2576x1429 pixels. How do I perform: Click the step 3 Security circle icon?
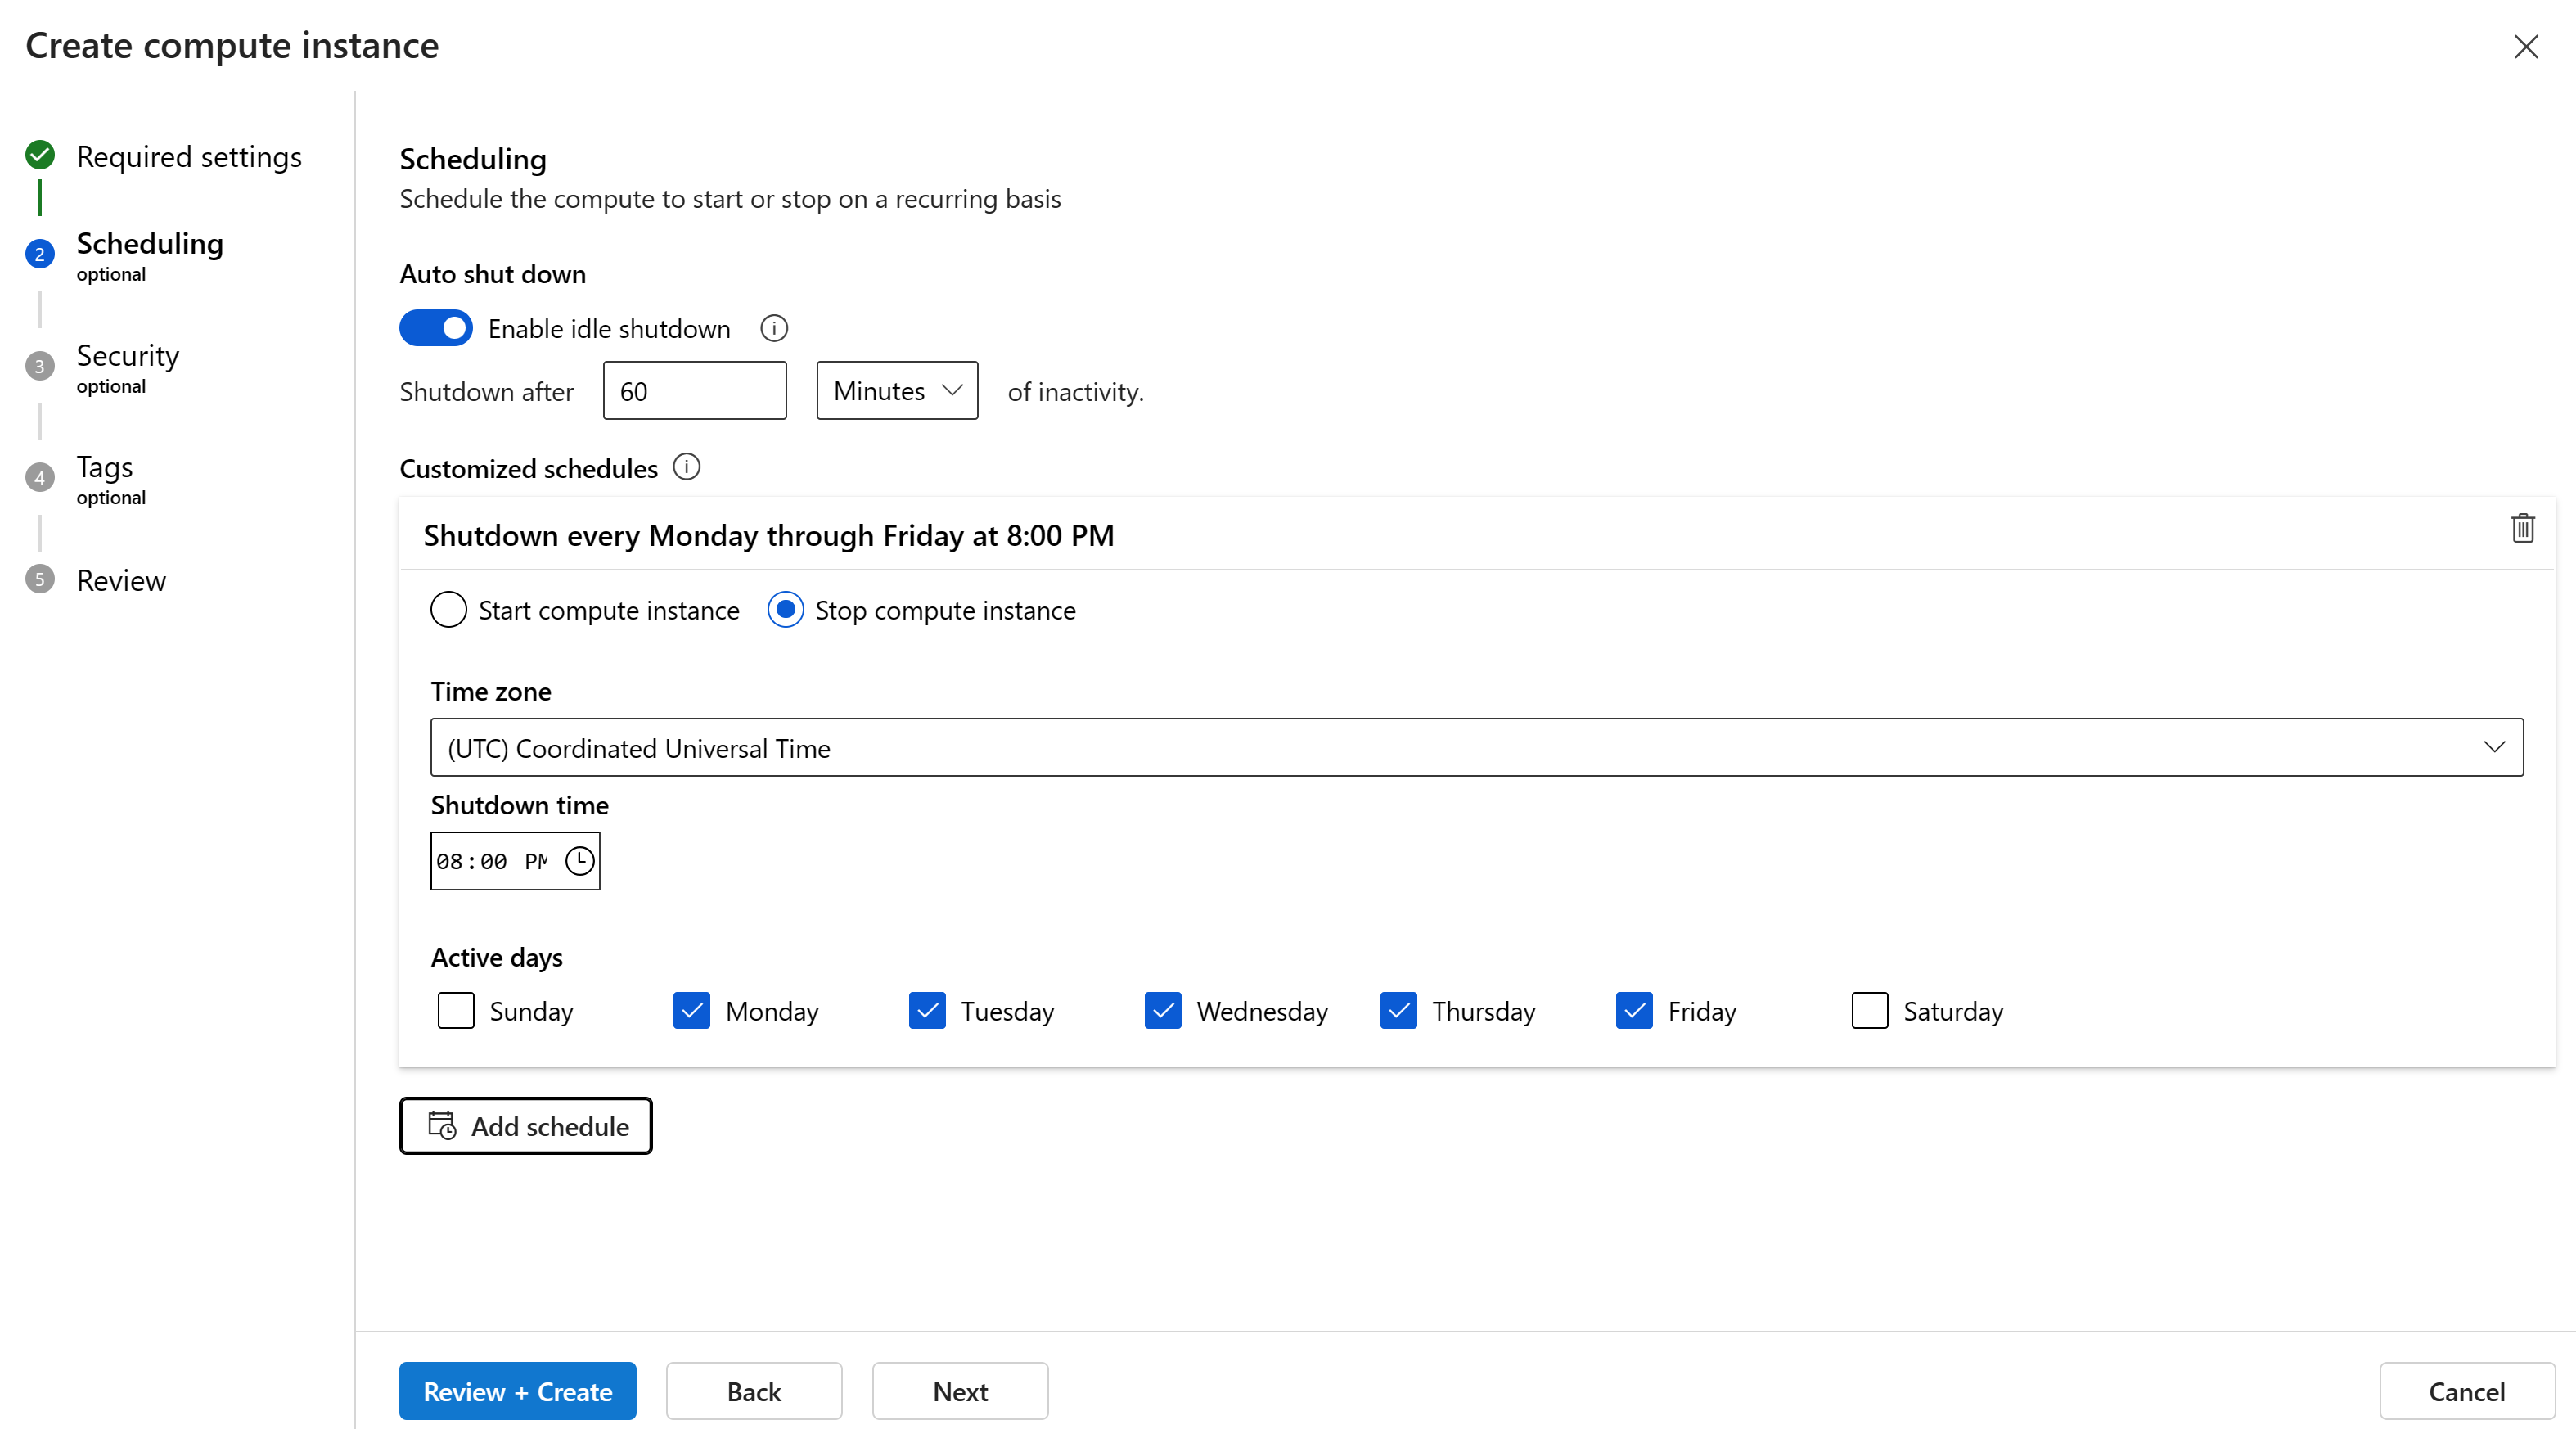[40, 366]
